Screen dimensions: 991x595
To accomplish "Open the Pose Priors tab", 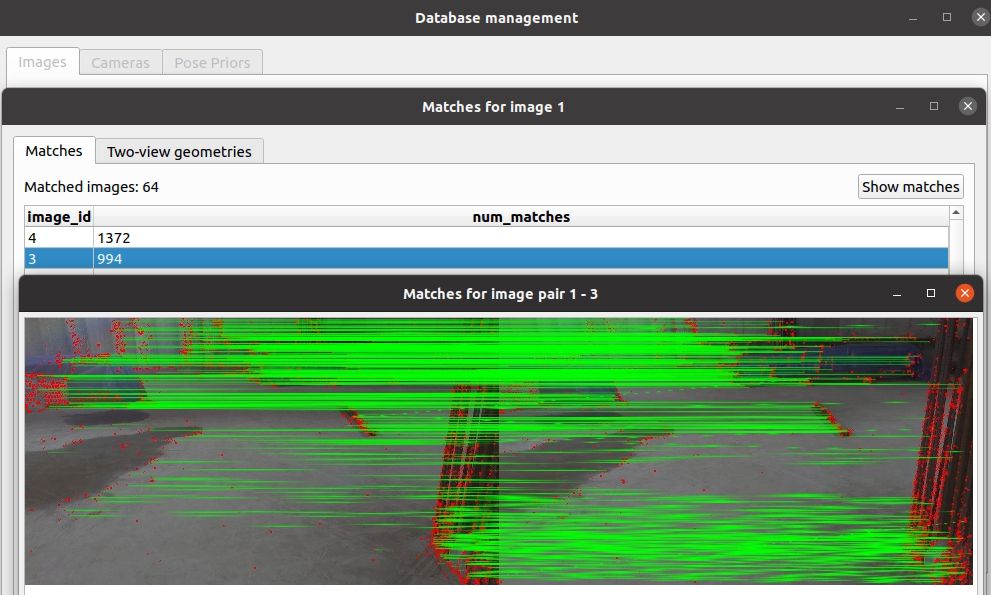I will (x=212, y=62).
